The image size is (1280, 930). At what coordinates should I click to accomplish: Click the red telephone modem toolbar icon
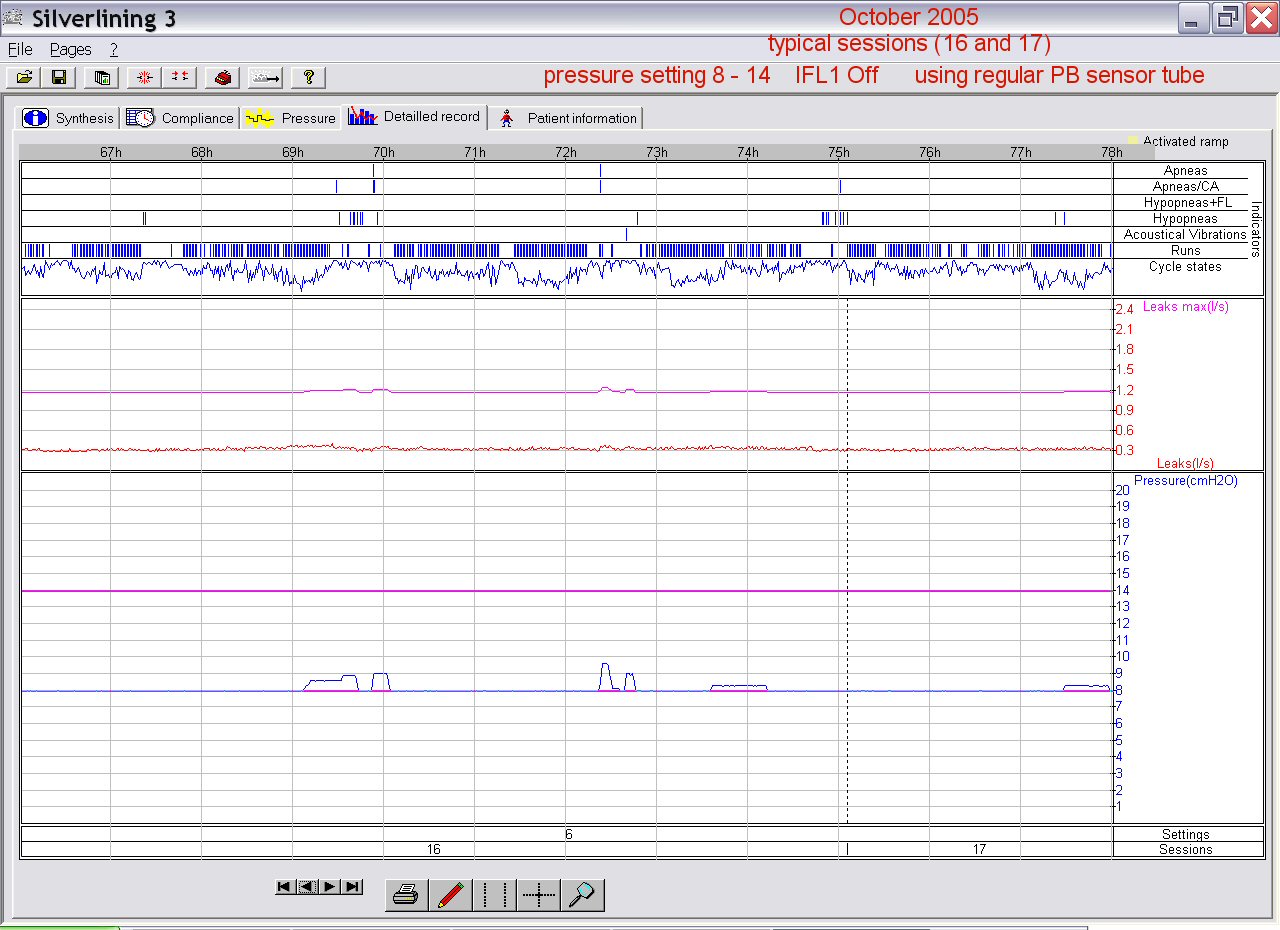click(223, 77)
